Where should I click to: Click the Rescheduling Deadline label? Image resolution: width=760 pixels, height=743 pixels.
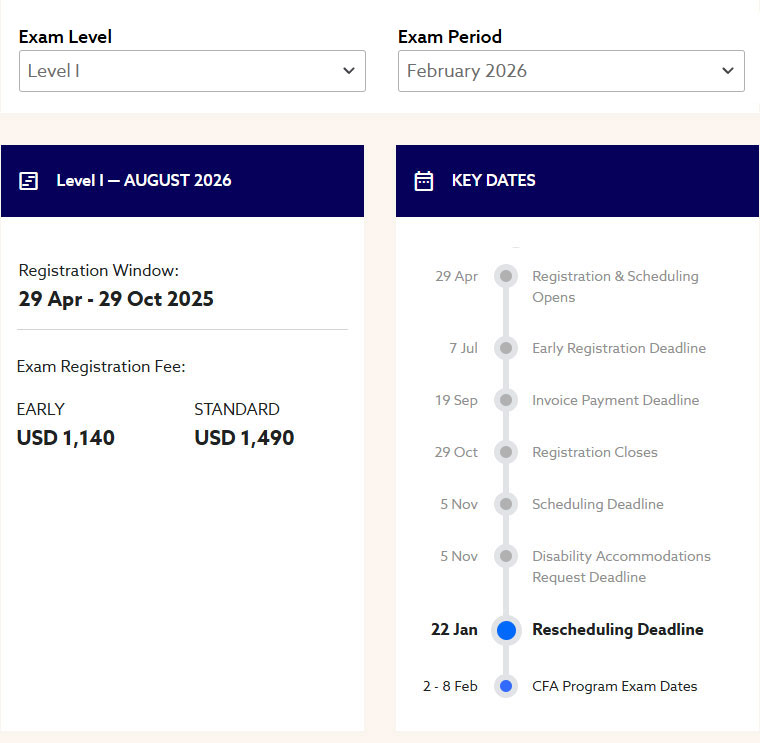pyautogui.click(x=617, y=630)
